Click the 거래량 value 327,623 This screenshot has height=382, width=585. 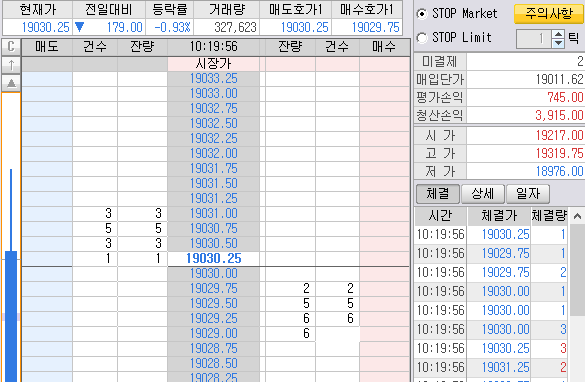click(235, 27)
